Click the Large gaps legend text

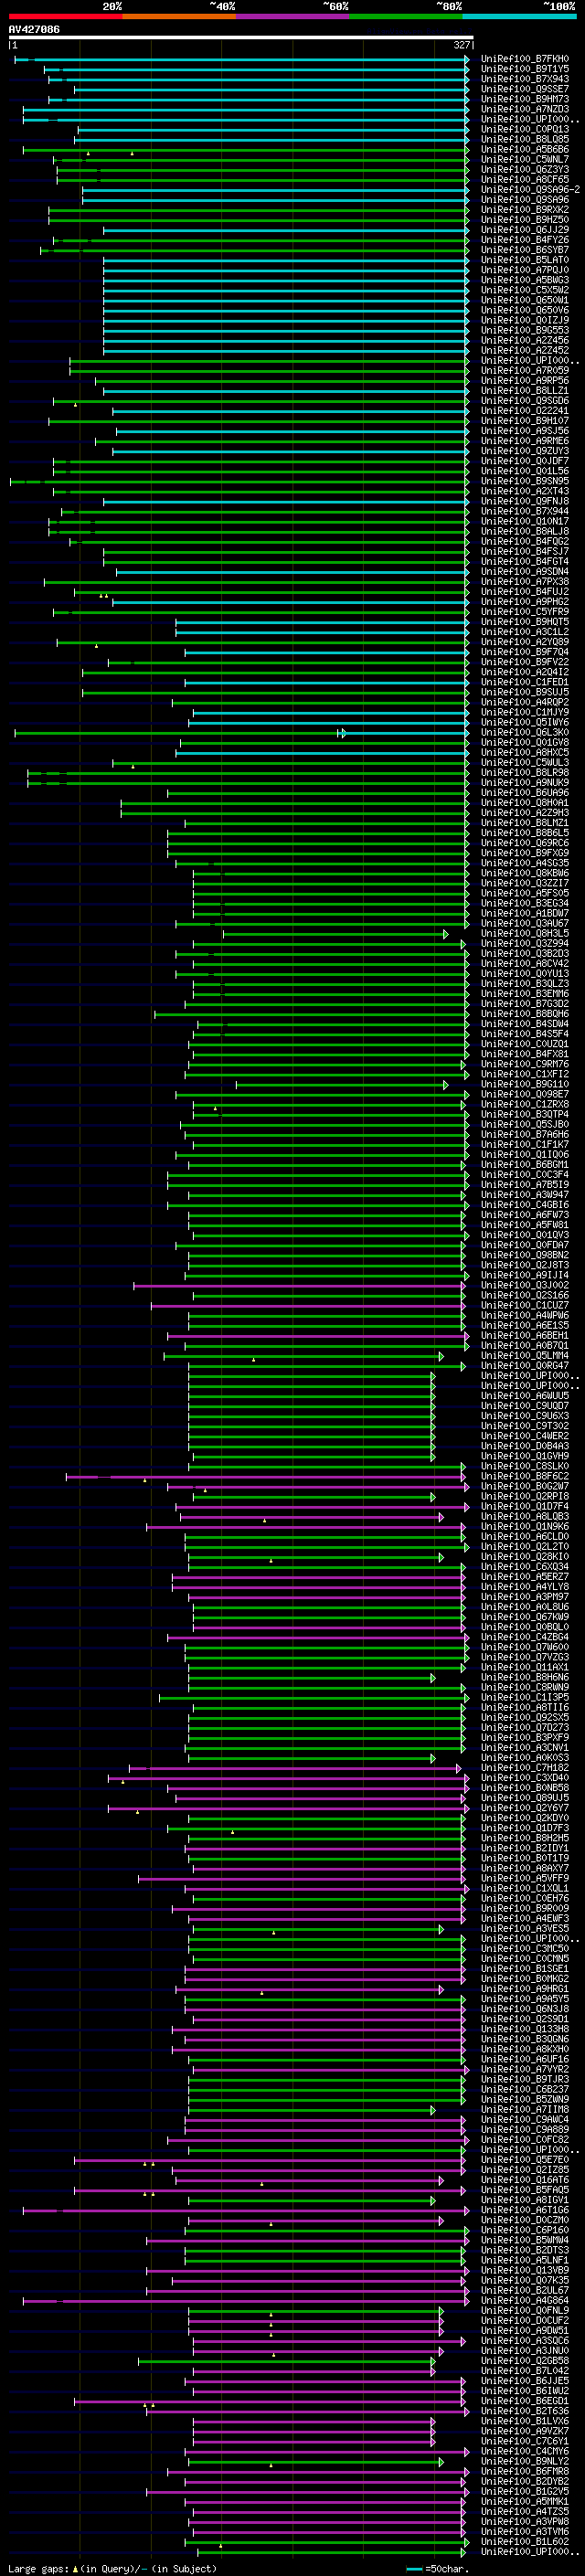coord(39,2568)
